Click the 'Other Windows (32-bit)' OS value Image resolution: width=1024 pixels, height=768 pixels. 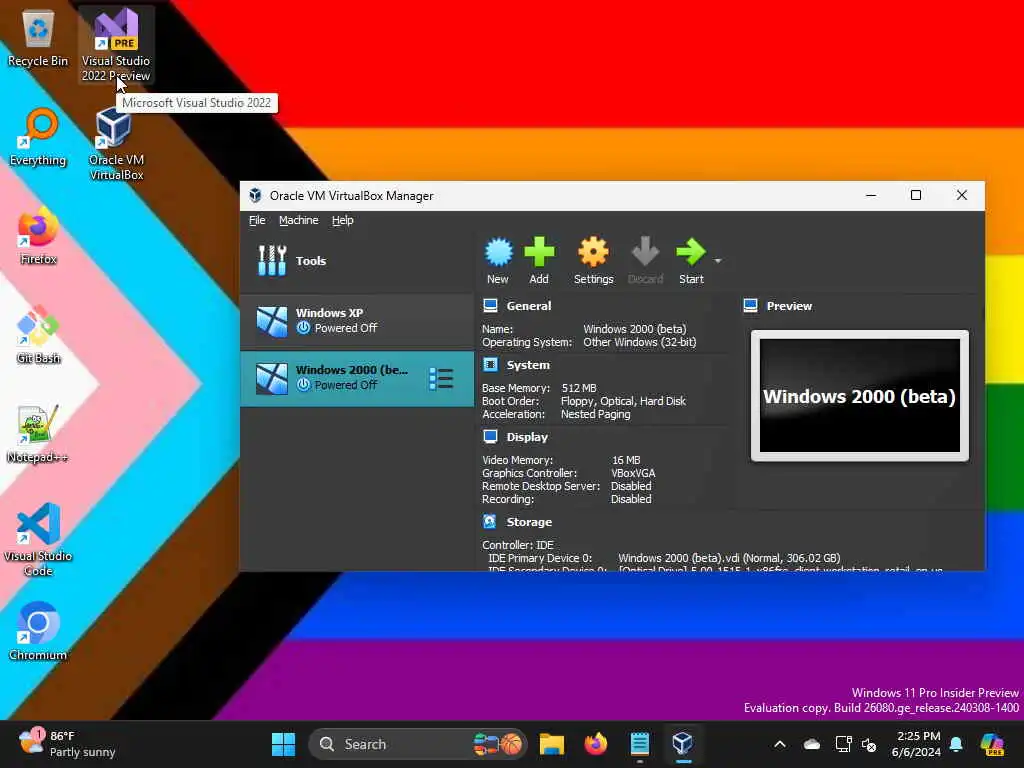coord(639,342)
